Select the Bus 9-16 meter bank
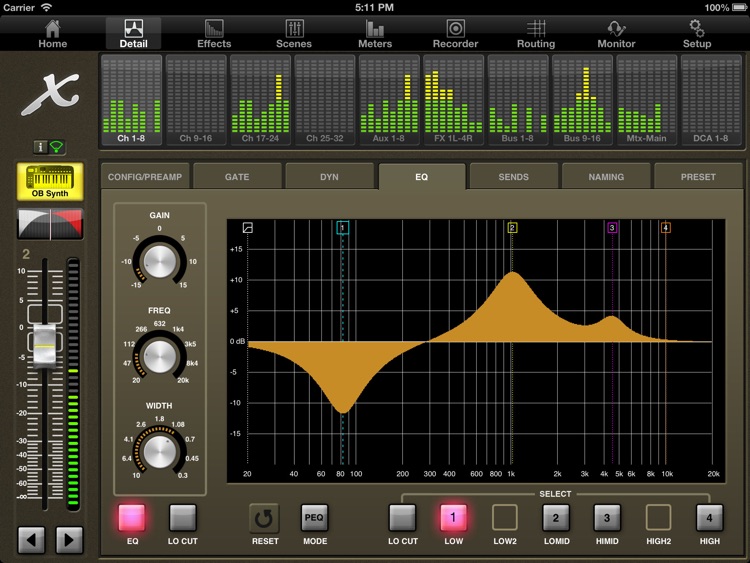The height and width of the screenshot is (563, 750). pyautogui.click(x=582, y=100)
